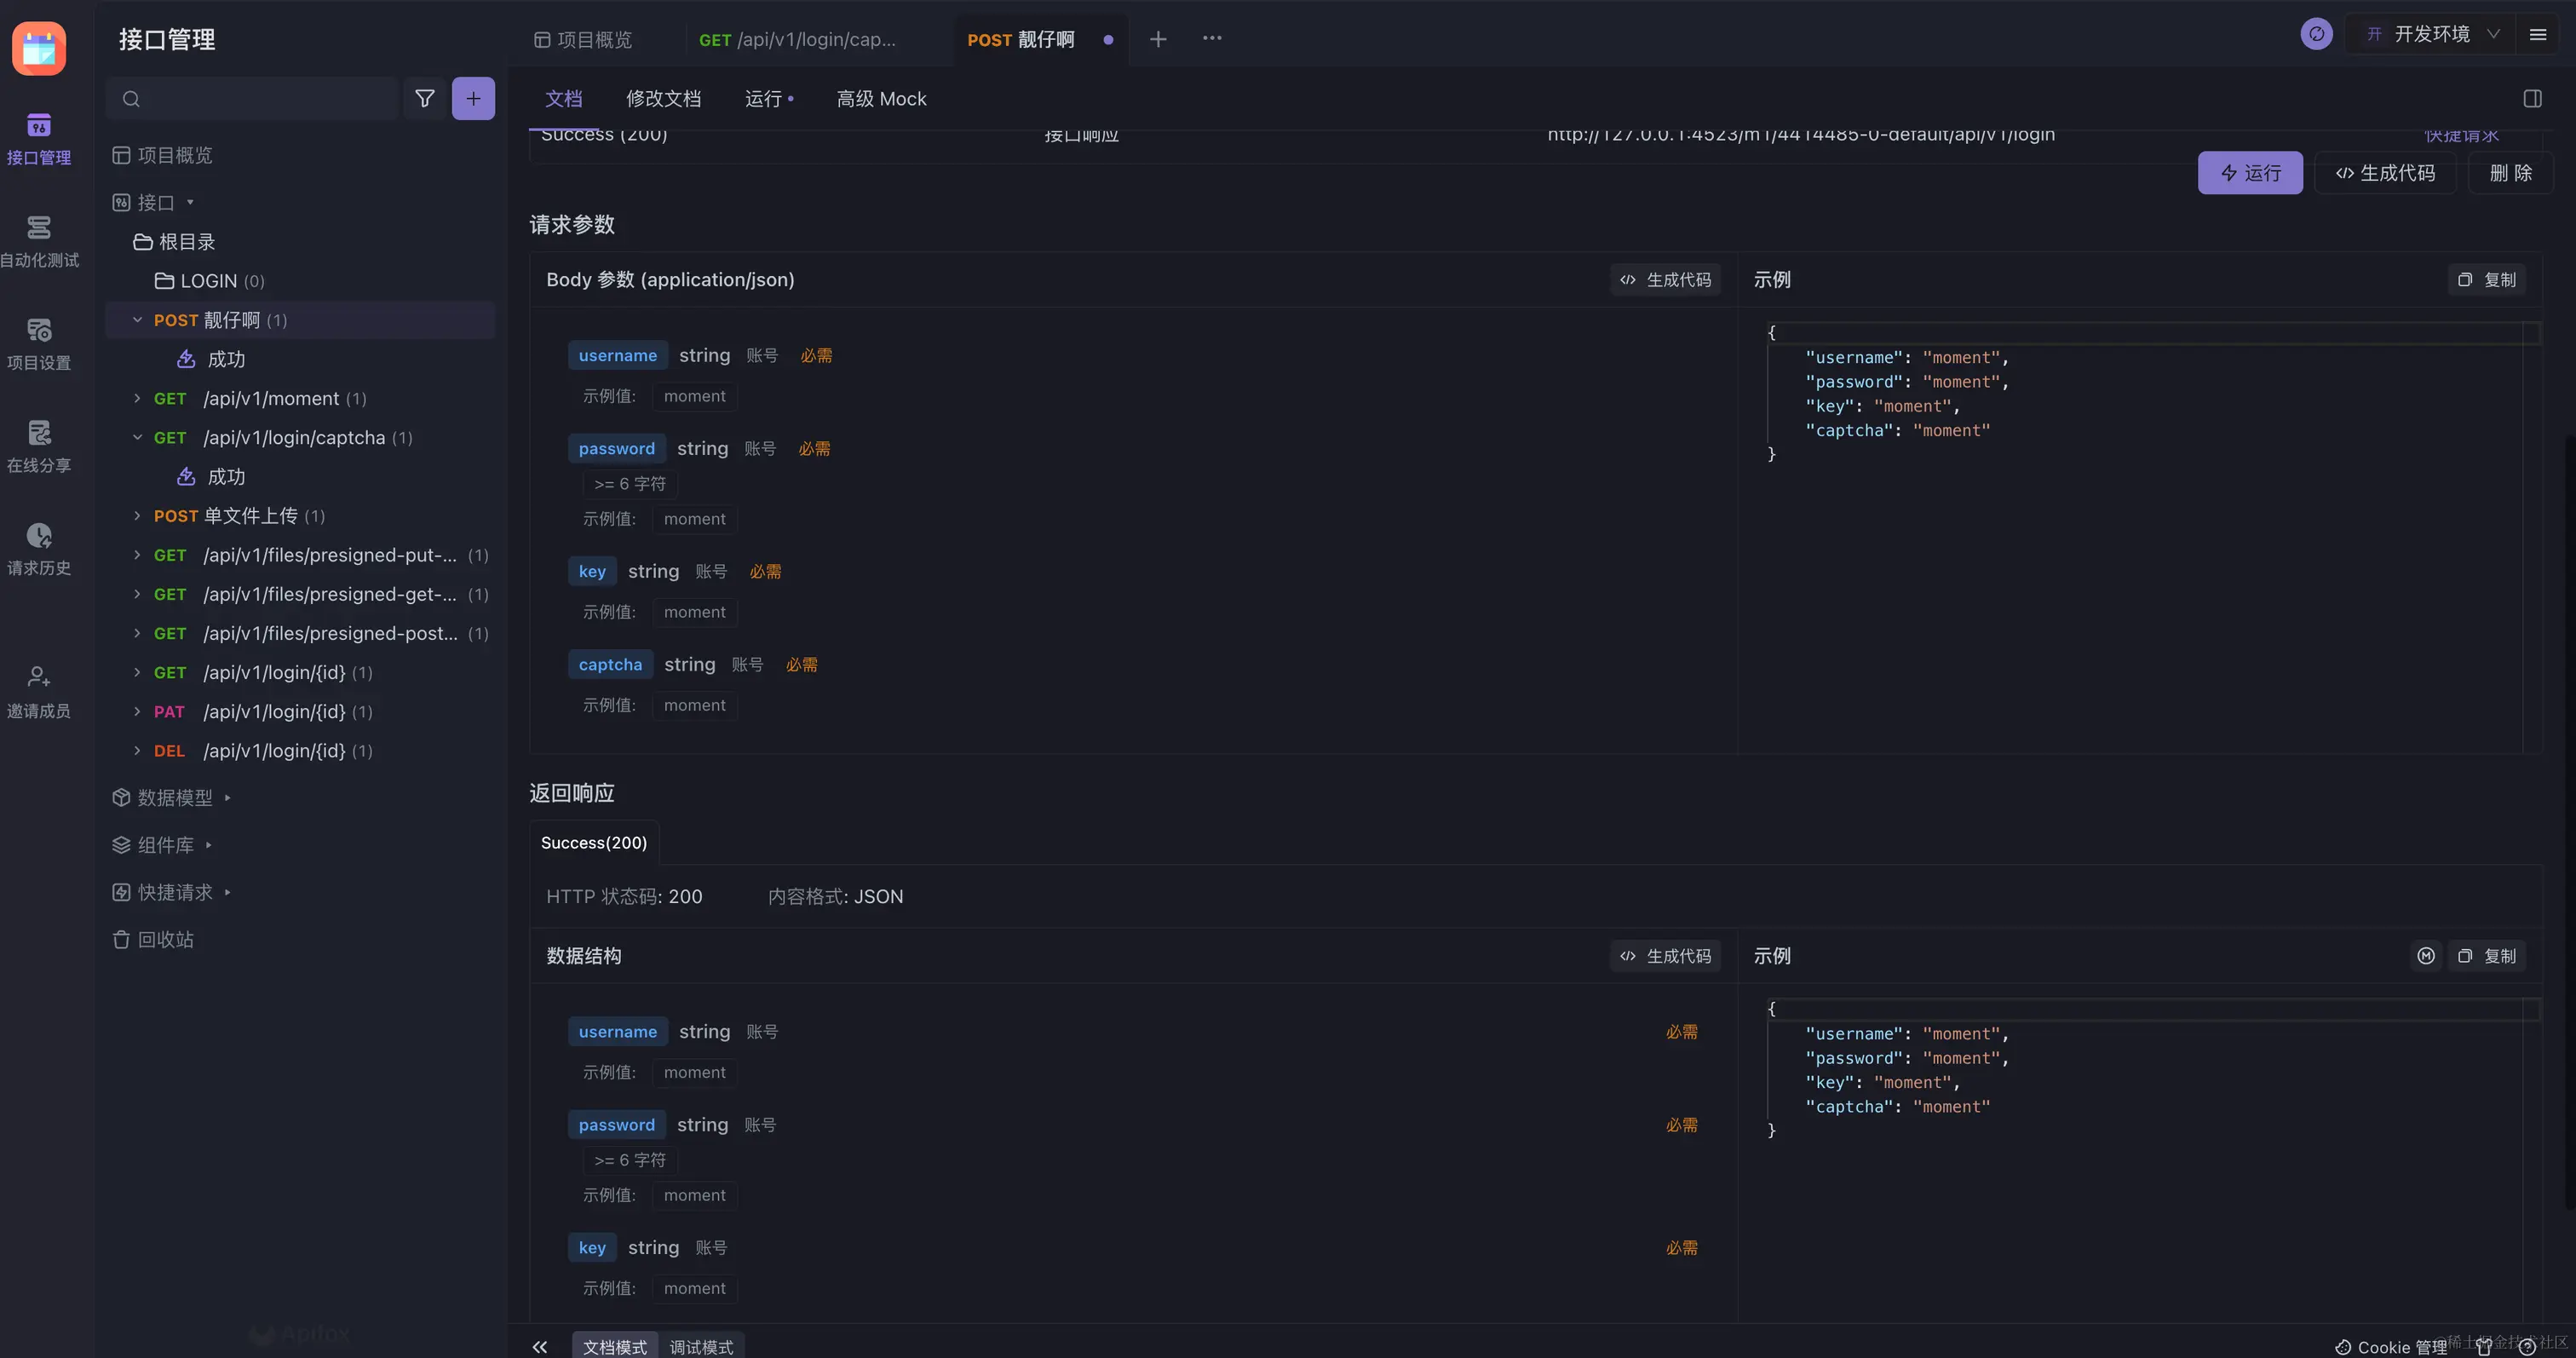The image size is (2576, 1358).
Task: Open the 开发环境 environment dropdown
Action: point(2431,34)
